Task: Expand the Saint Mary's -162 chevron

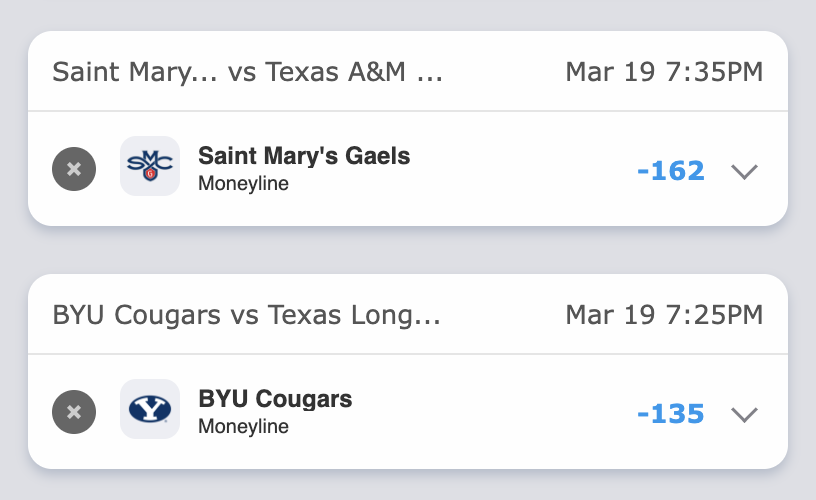Action: pos(745,172)
